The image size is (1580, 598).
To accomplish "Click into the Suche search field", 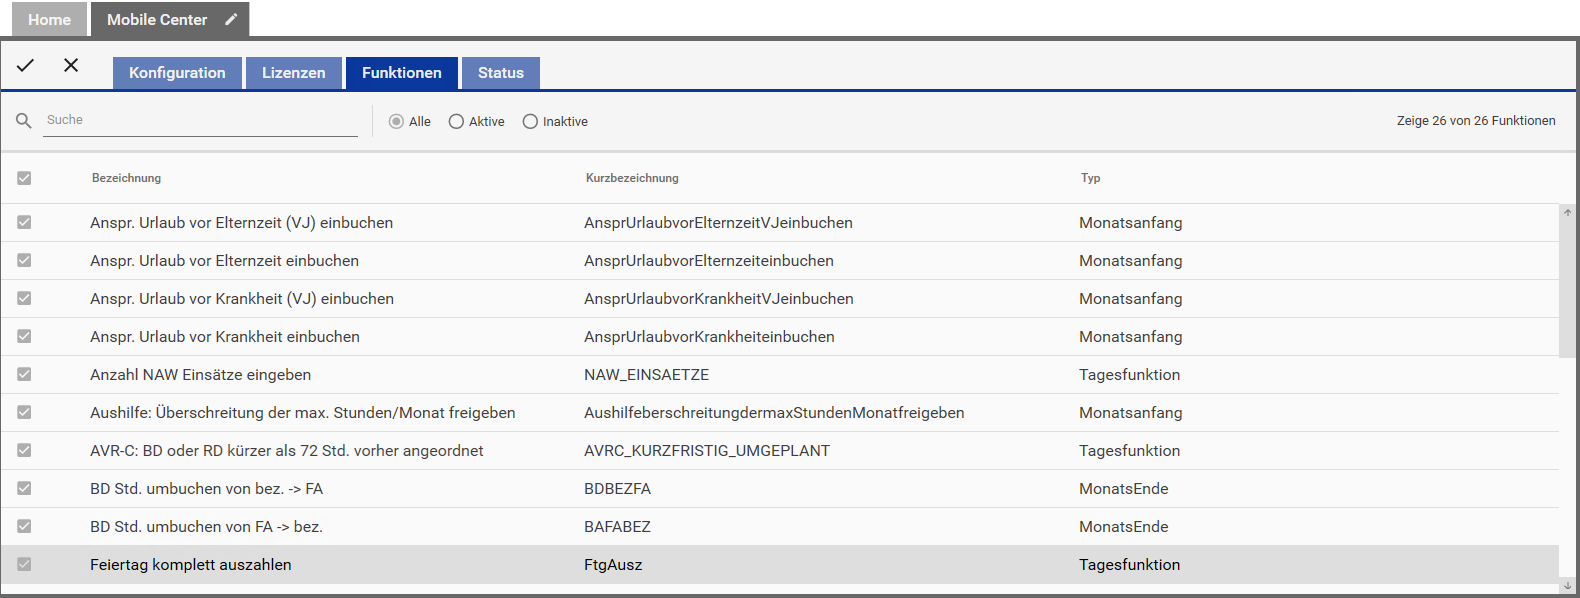I will point(200,120).
